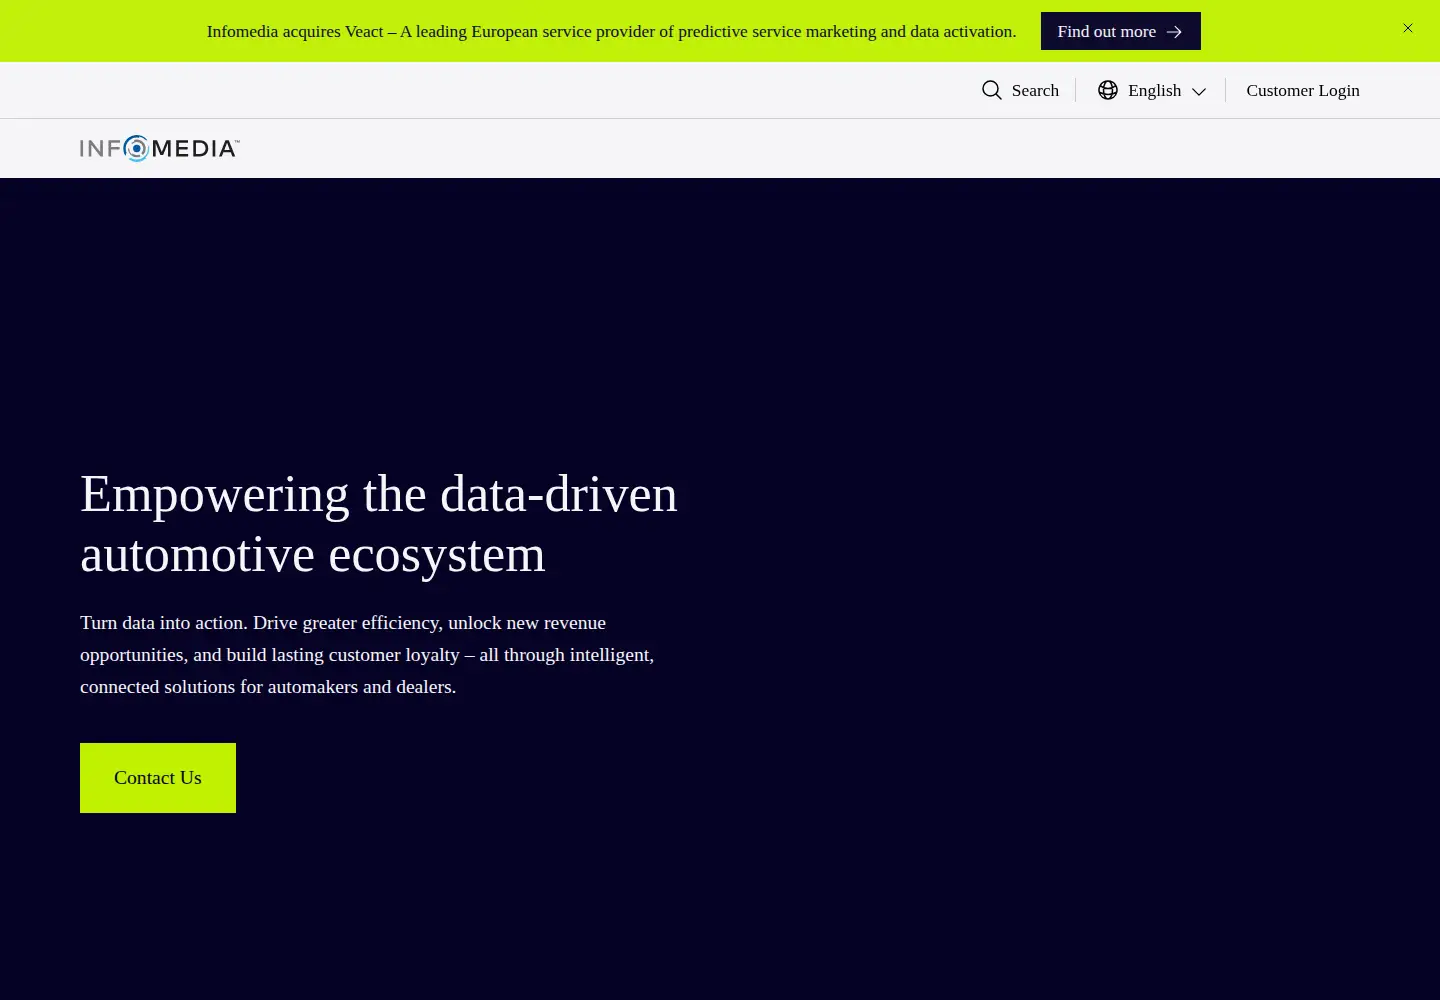The image size is (1440, 1000).
Task: Click the Infomedia acquires Veact announcement text
Action: click(x=611, y=32)
